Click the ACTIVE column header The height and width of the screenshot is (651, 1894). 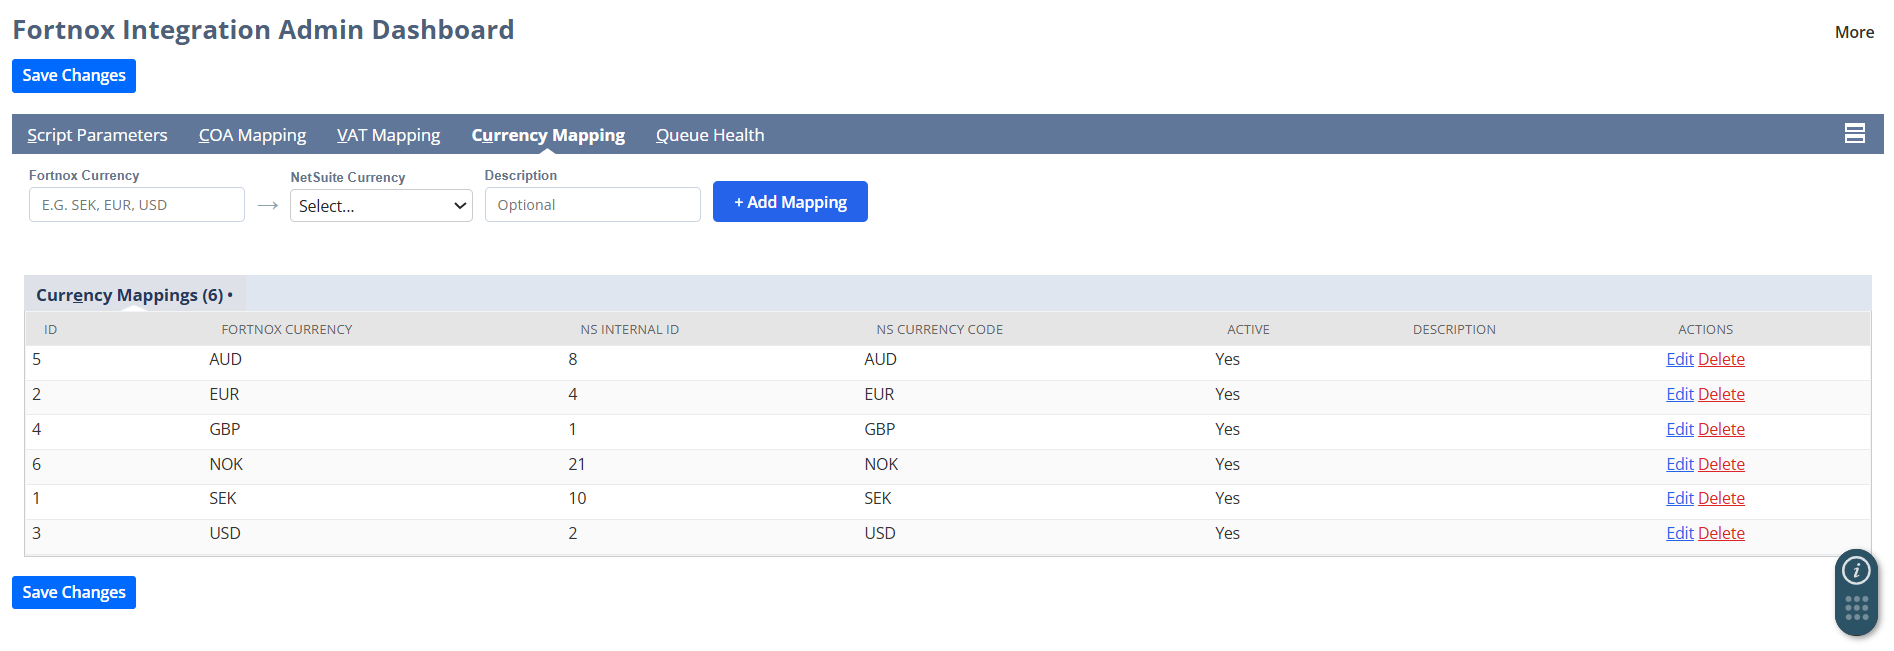[x=1248, y=329]
